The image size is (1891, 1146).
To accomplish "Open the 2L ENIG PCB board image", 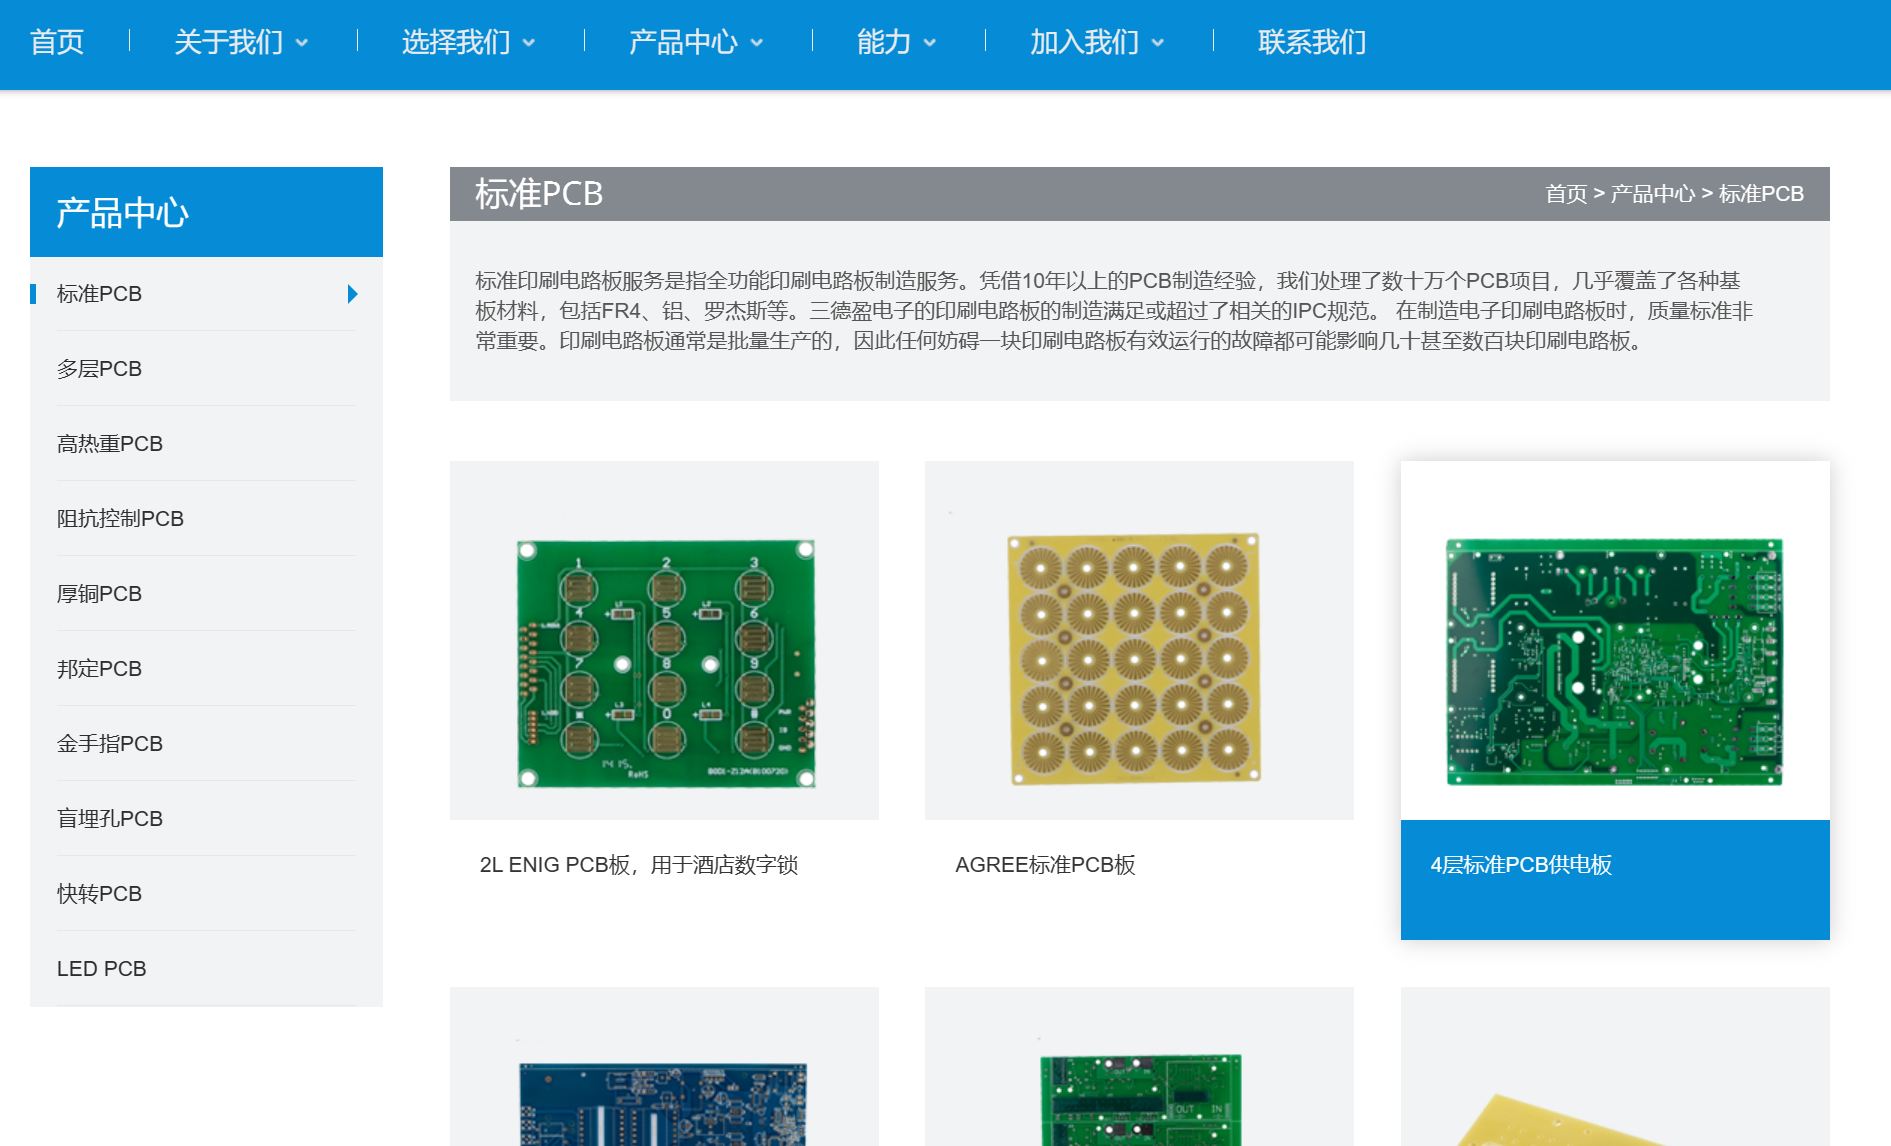I will tap(664, 640).
